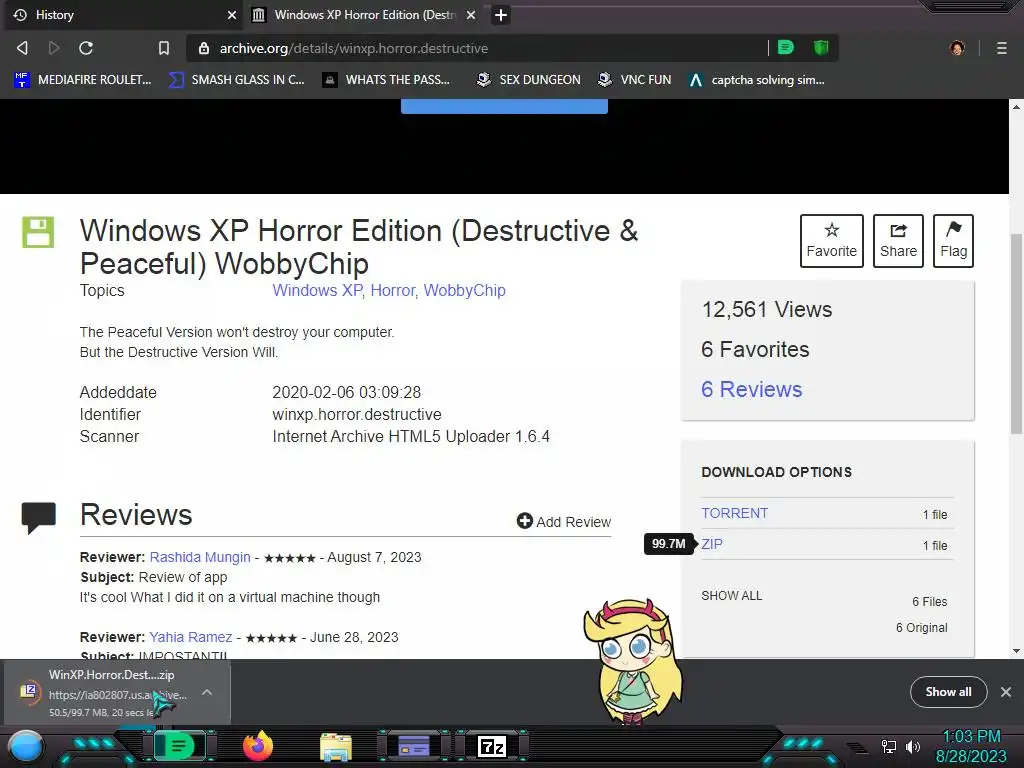
Task: Switch to the History tab
Action: point(123,15)
